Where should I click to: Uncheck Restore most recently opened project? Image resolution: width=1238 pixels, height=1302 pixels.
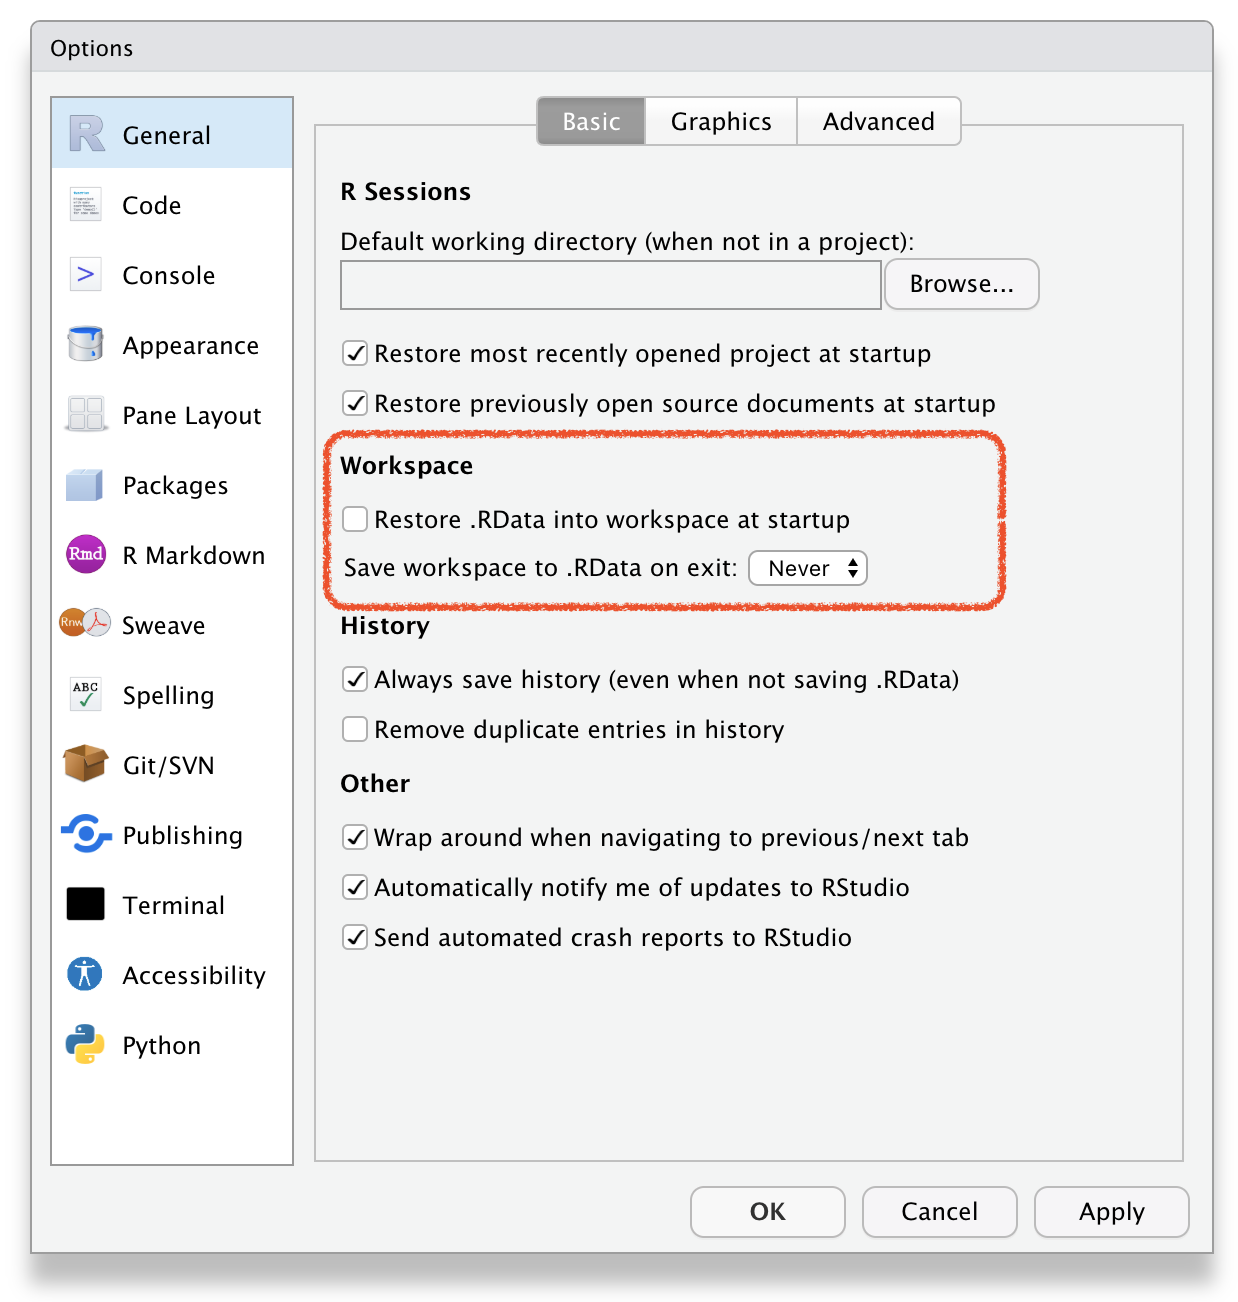(x=355, y=353)
